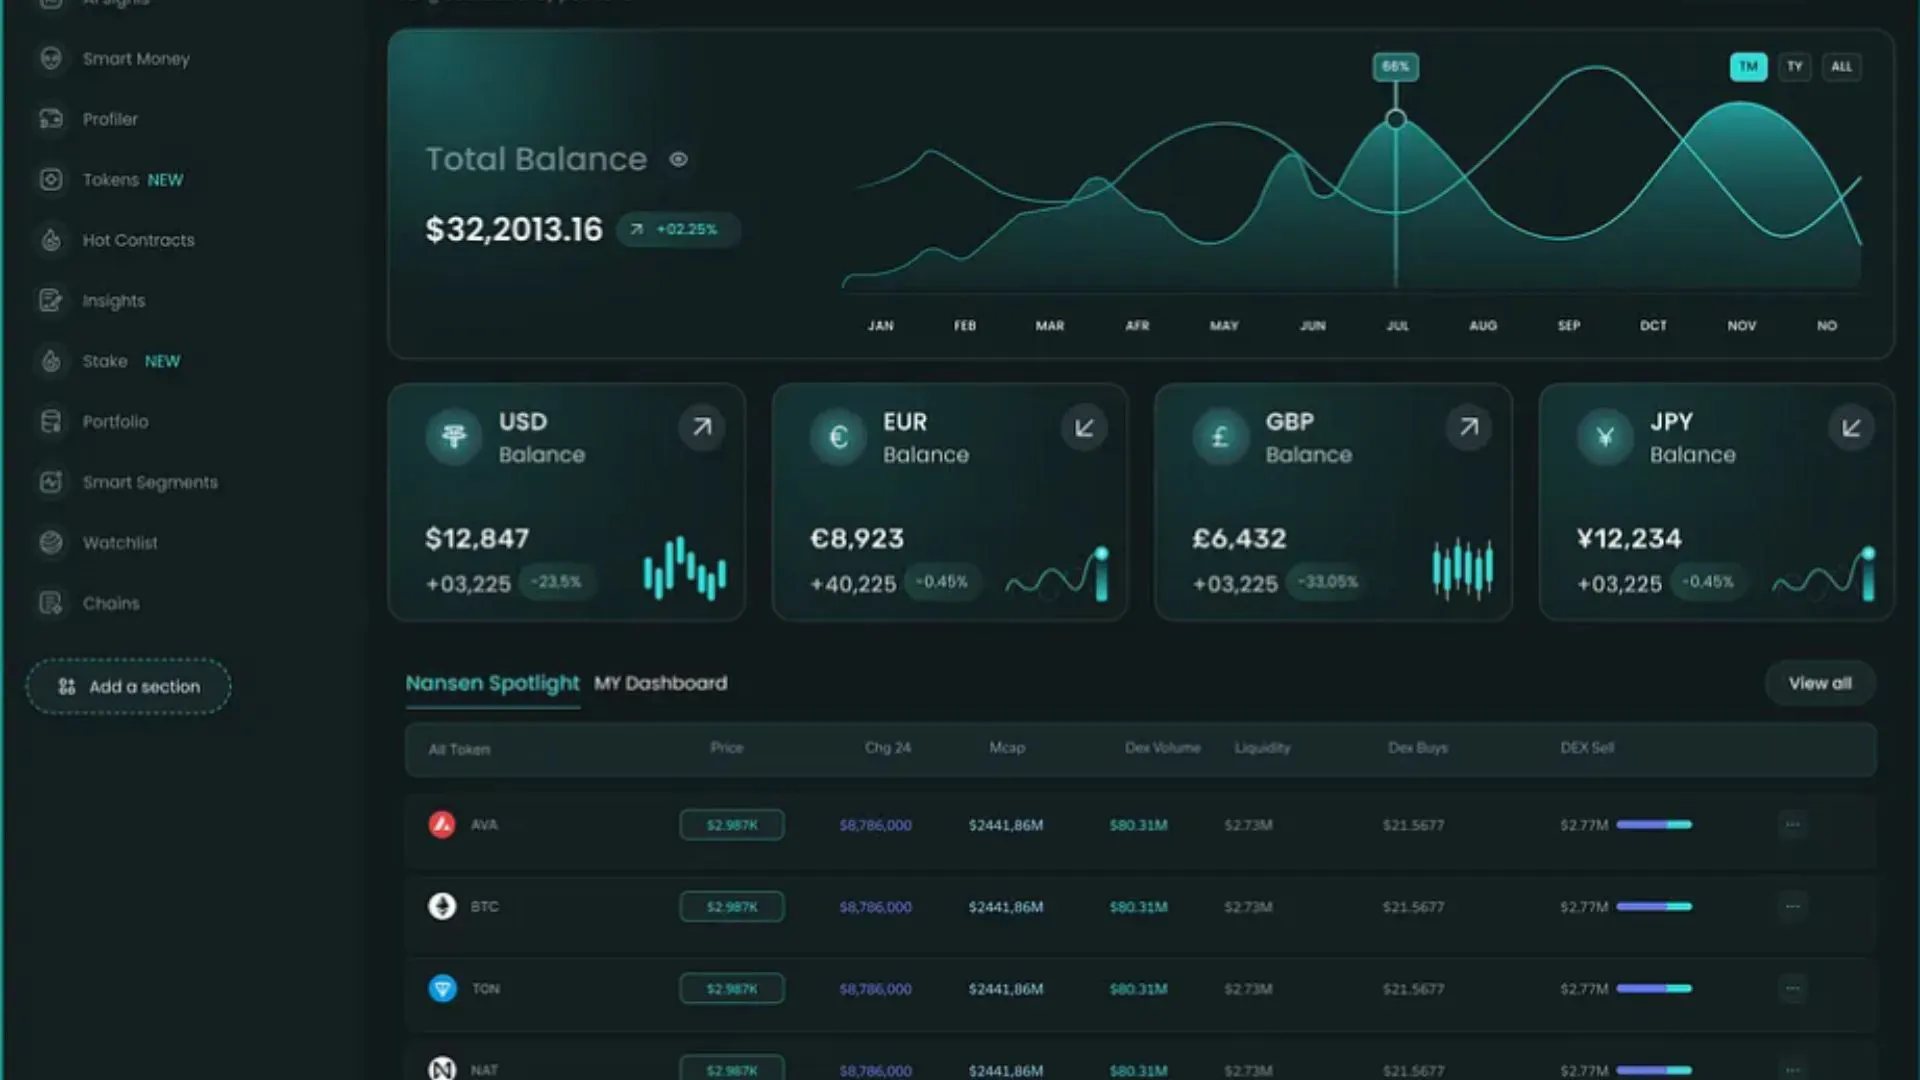The image size is (1920, 1080).
Task: Open USD Balance arrow-up-right icon
Action: pyautogui.click(x=702, y=427)
